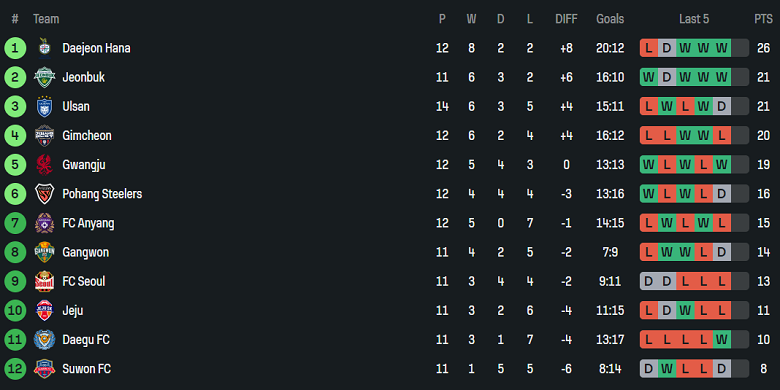The width and height of the screenshot is (780, 390).
Task: Open the Ulsan club logo
Action: 44,106
